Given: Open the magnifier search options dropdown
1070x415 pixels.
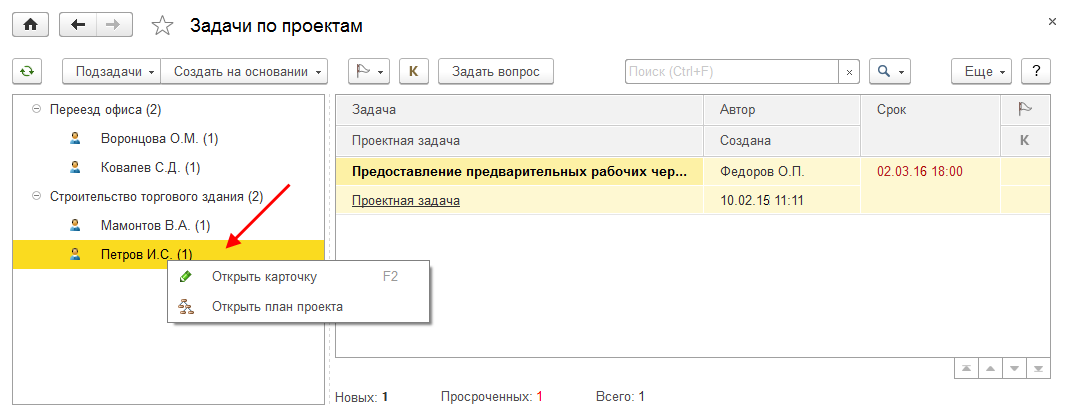Looking at the screenshot, I should pyautogui.click(x=889, y=72).
